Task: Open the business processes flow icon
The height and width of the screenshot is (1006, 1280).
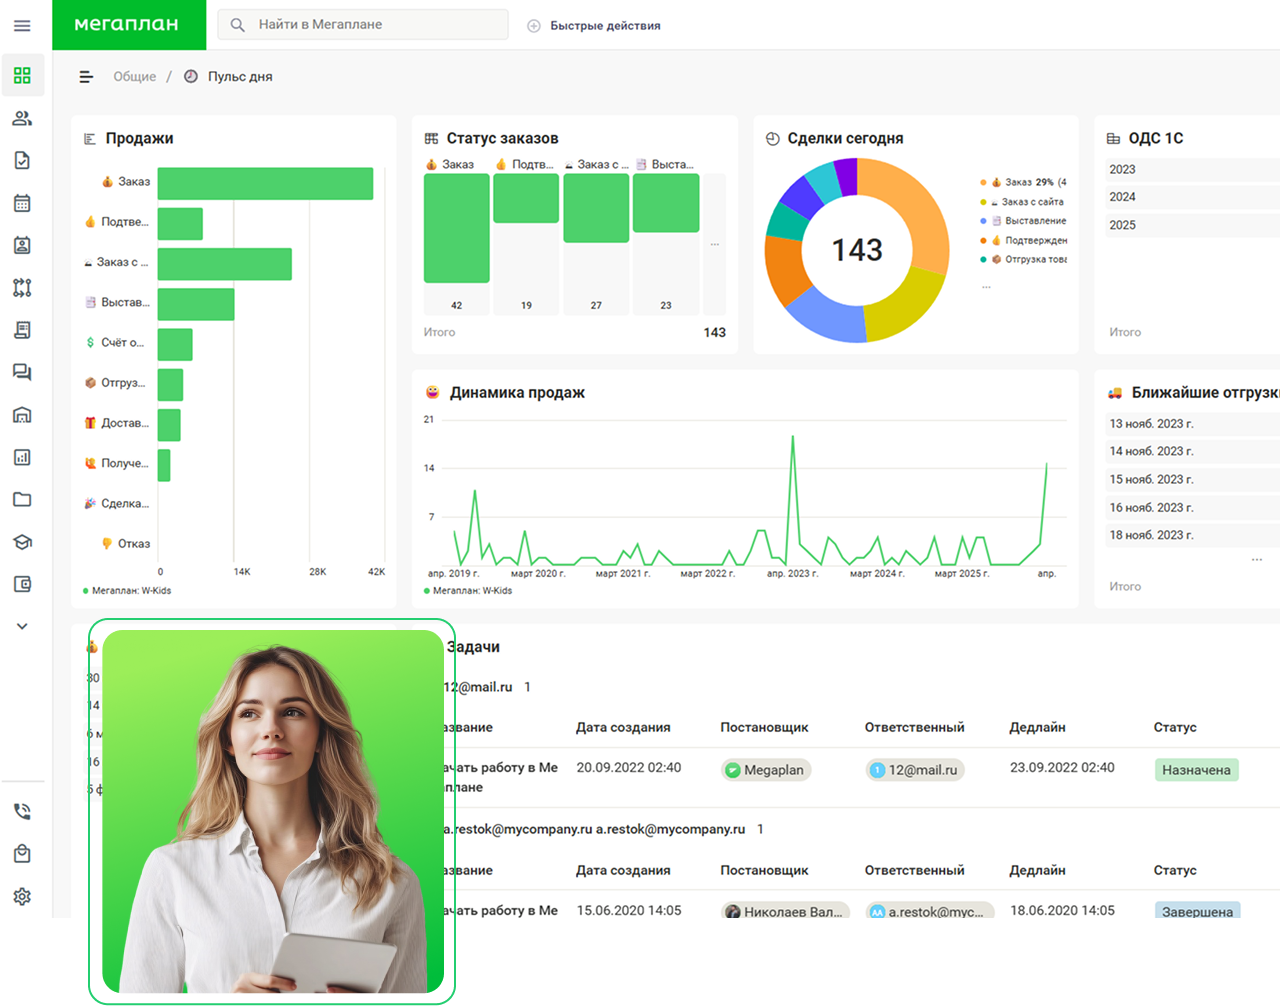Action: pos(22,288)
